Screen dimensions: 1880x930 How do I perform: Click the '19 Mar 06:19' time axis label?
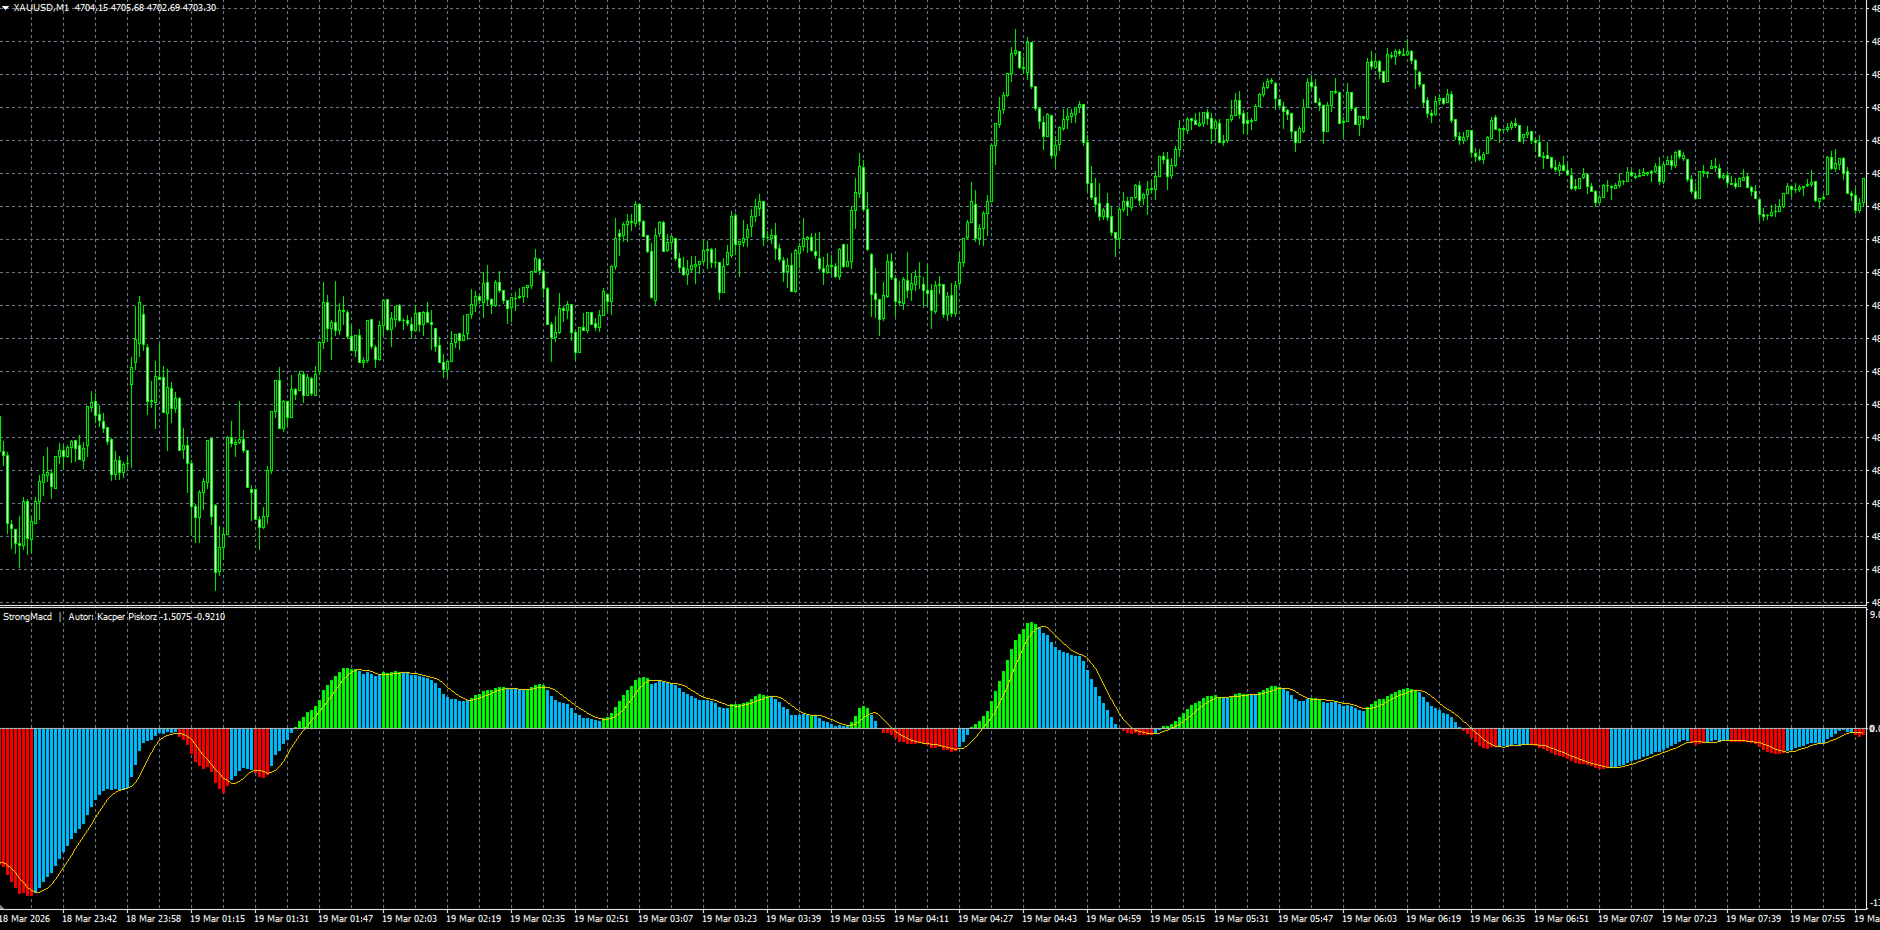(1433, 919)
